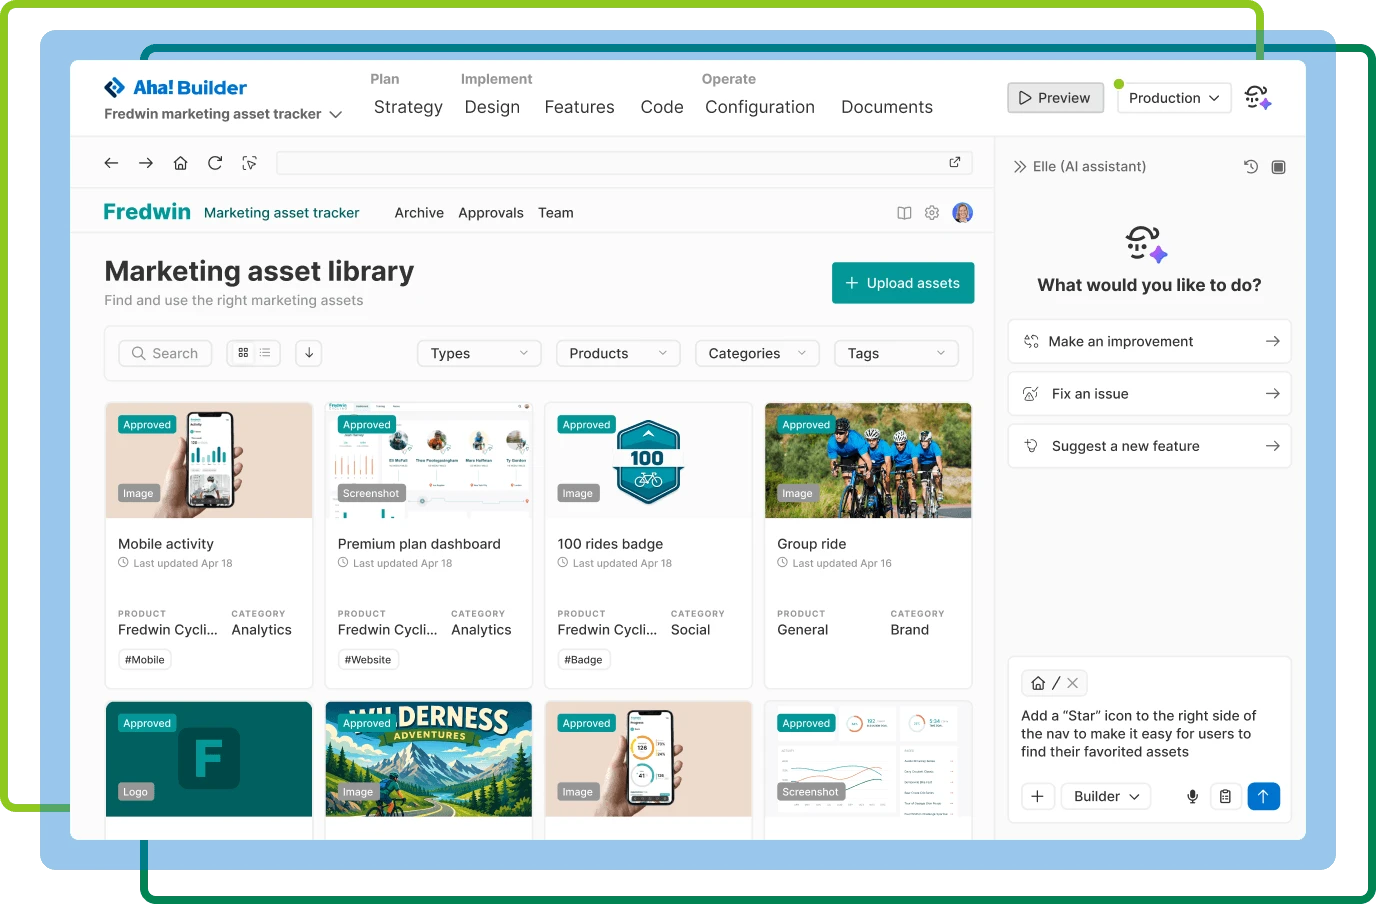Click the Search field in the asset library

pos(165,353)
